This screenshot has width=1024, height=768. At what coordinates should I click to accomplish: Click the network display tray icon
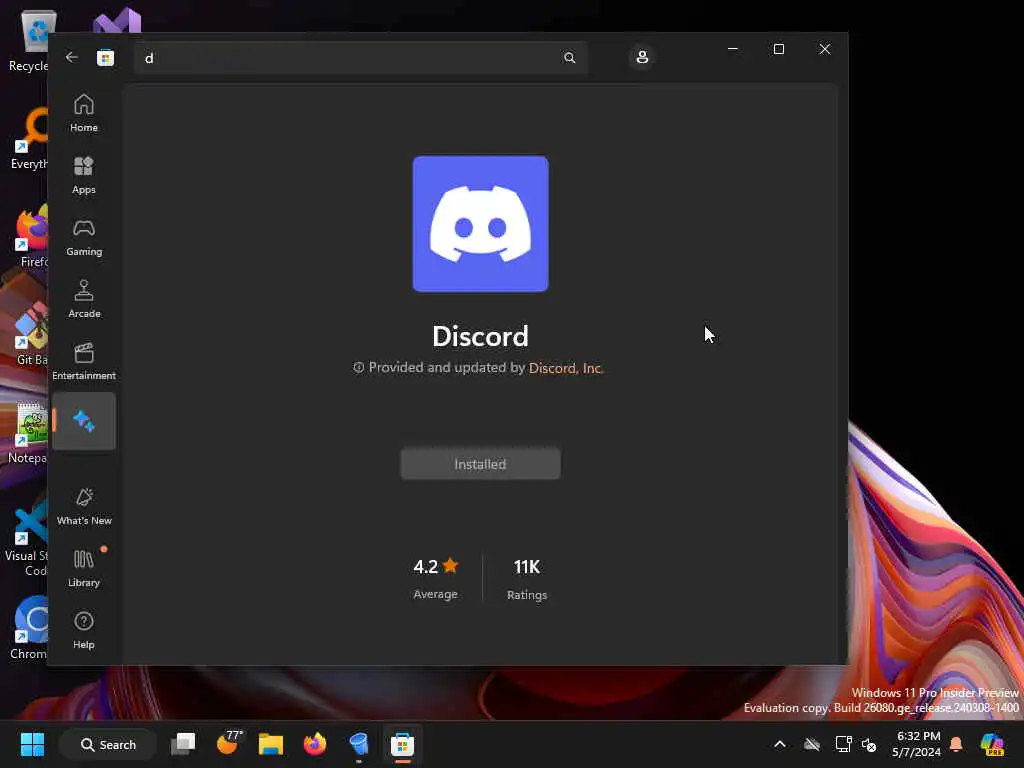[843, 744]
